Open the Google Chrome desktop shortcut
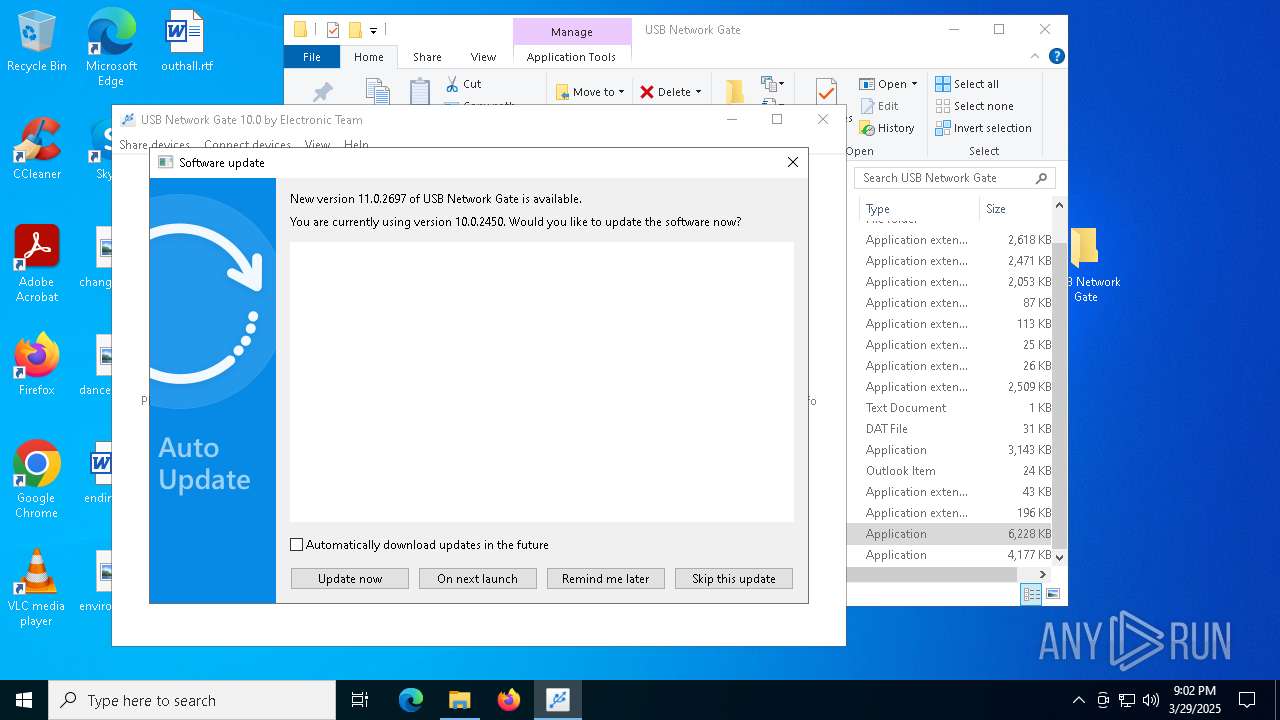Screen dimensions: 1280x720 pyautogui.click(x=37, y=479)
